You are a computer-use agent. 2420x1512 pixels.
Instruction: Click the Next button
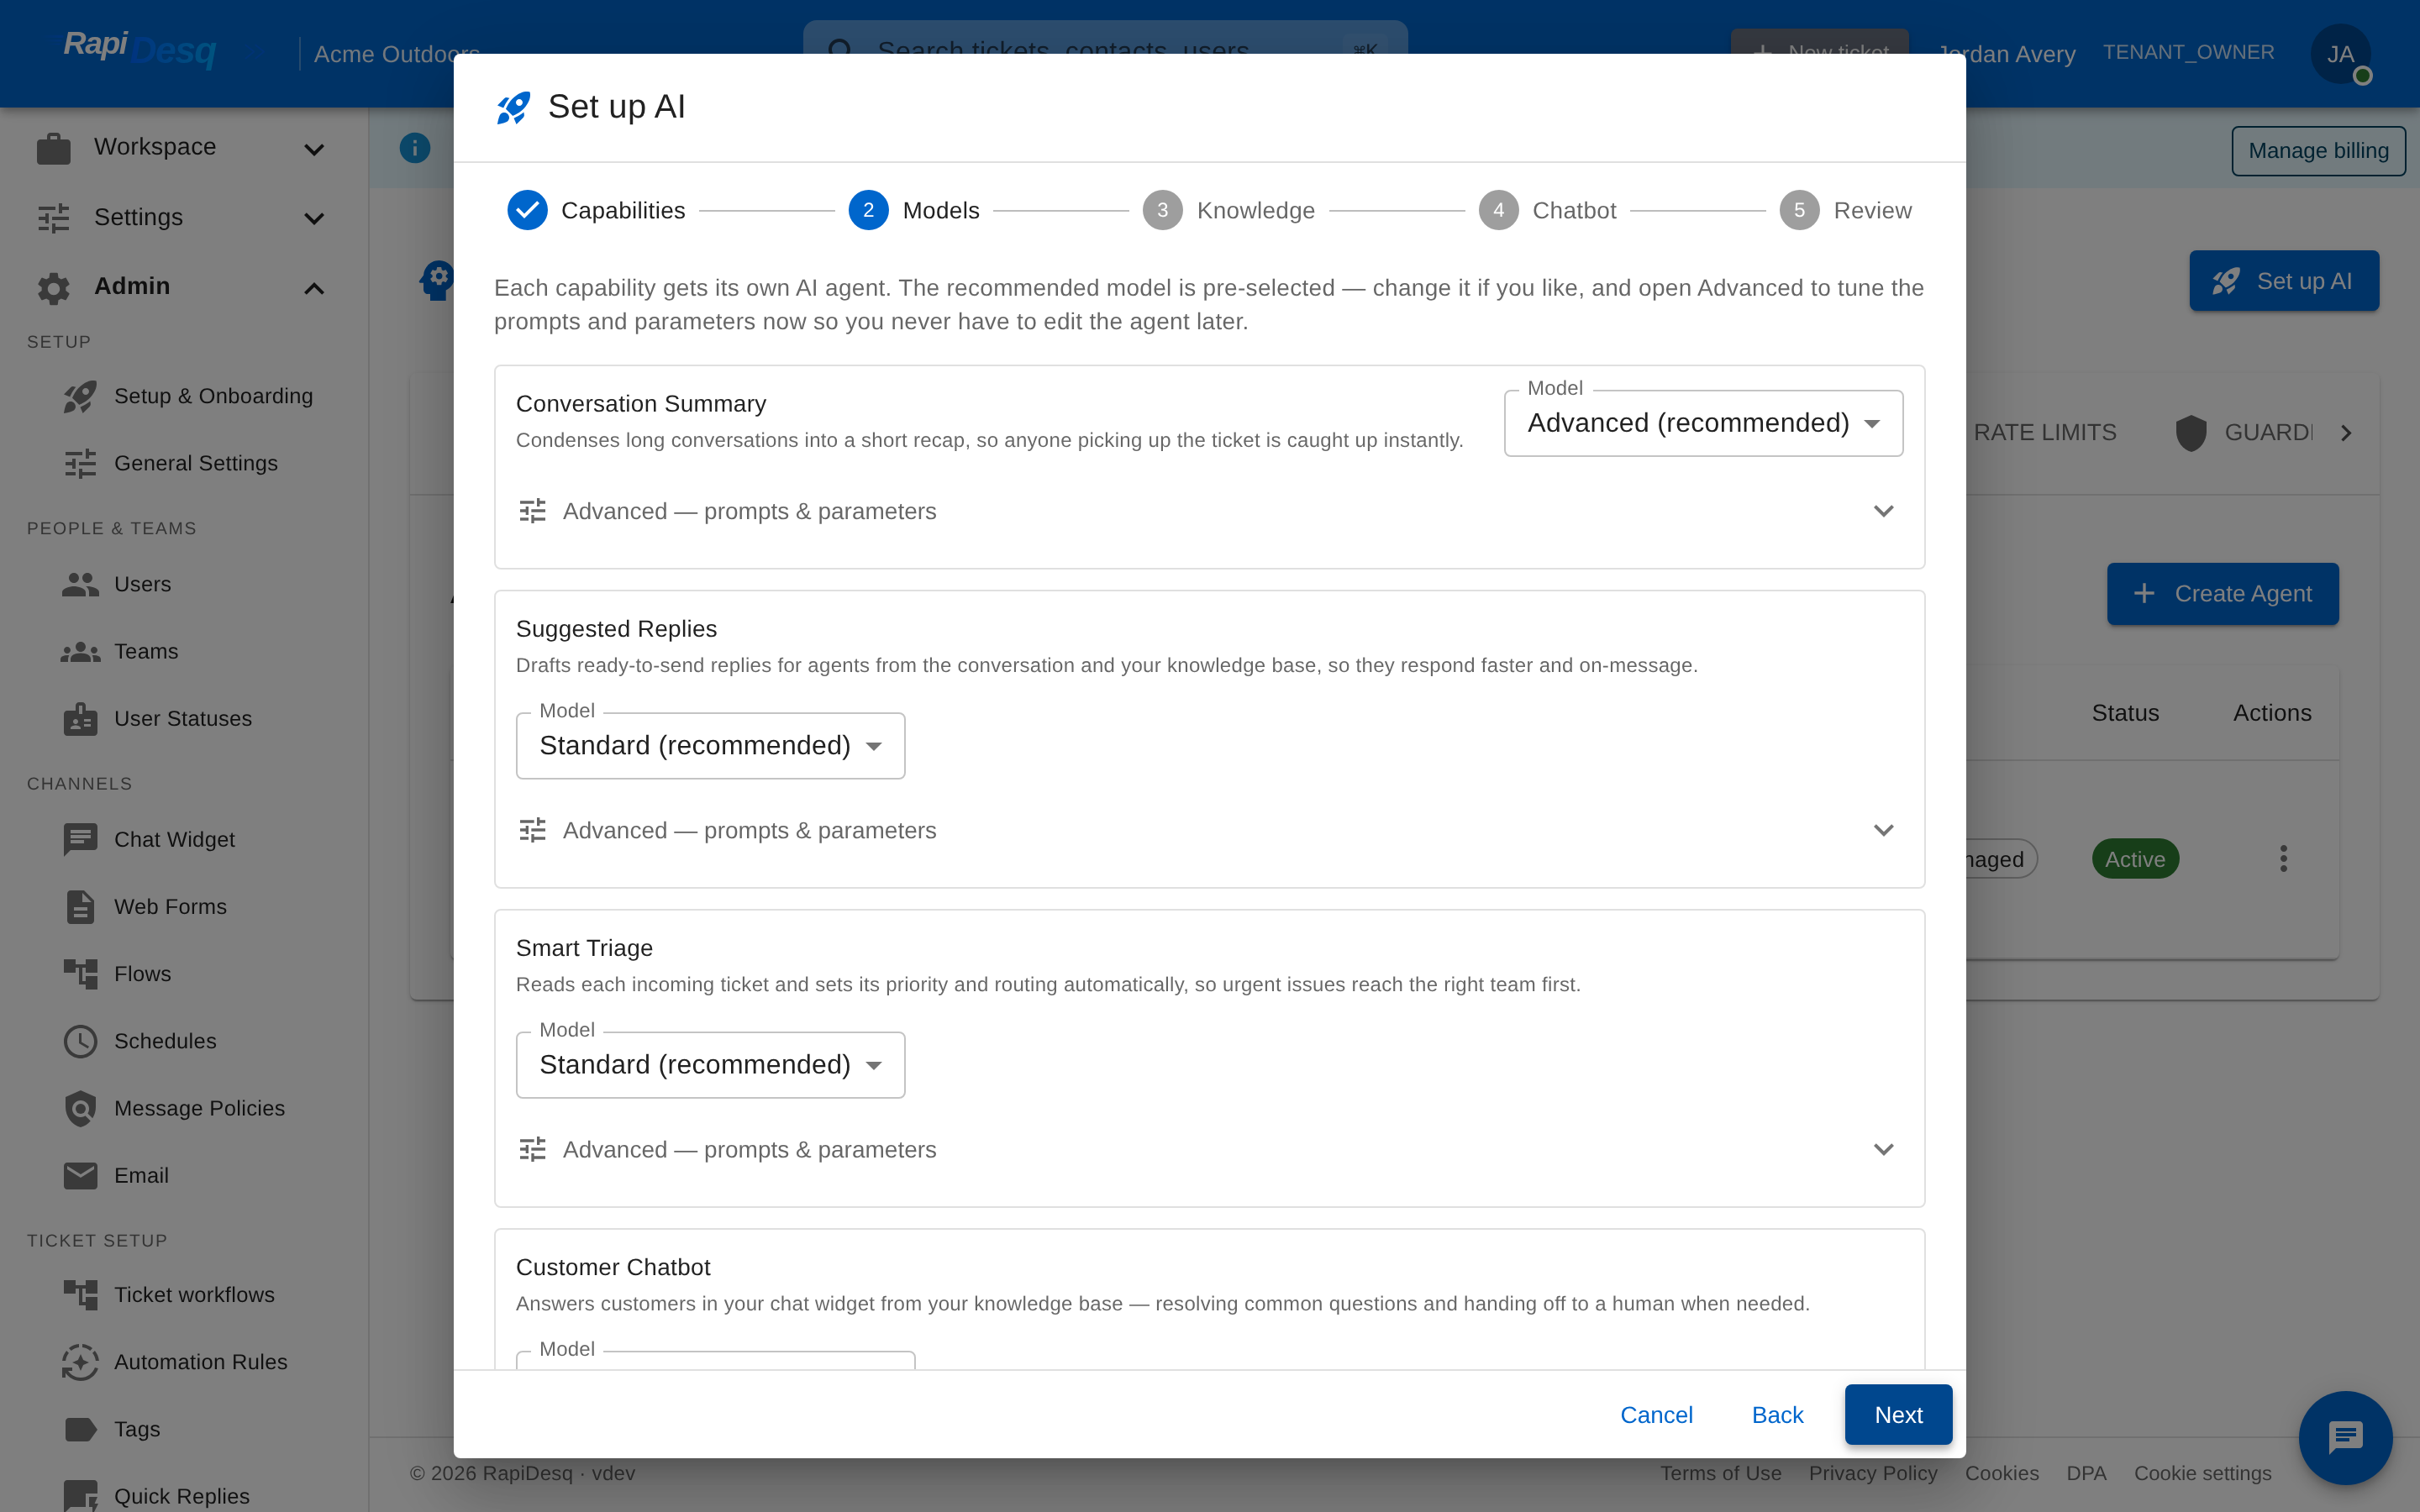tap(1898, 1415)
